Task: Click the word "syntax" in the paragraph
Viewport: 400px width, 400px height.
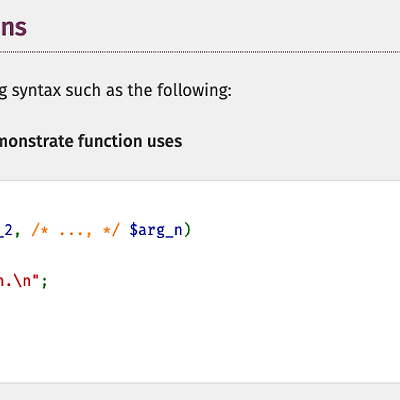Action: point(37,91)
